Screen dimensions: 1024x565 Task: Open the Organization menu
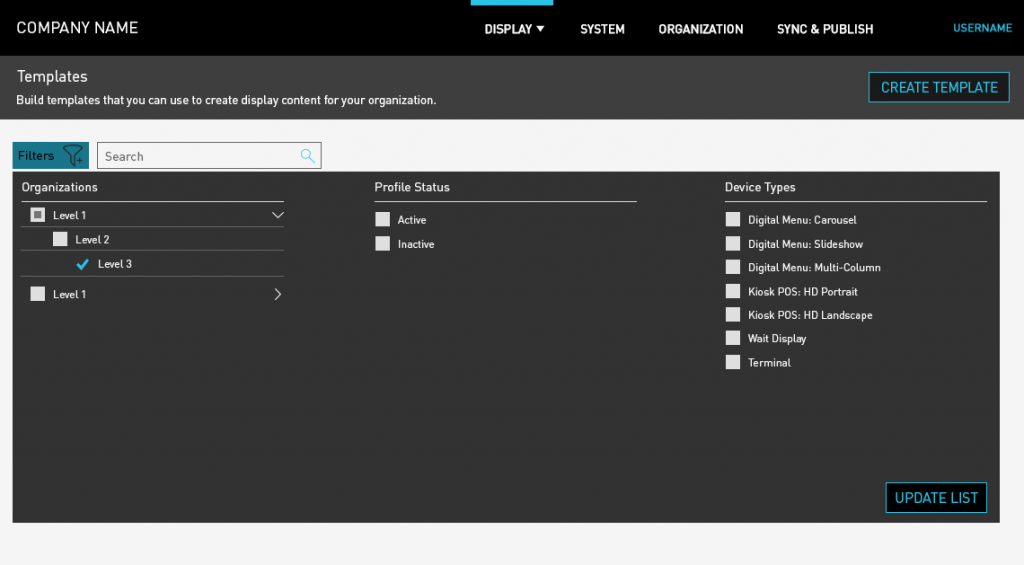coord(700,29)
